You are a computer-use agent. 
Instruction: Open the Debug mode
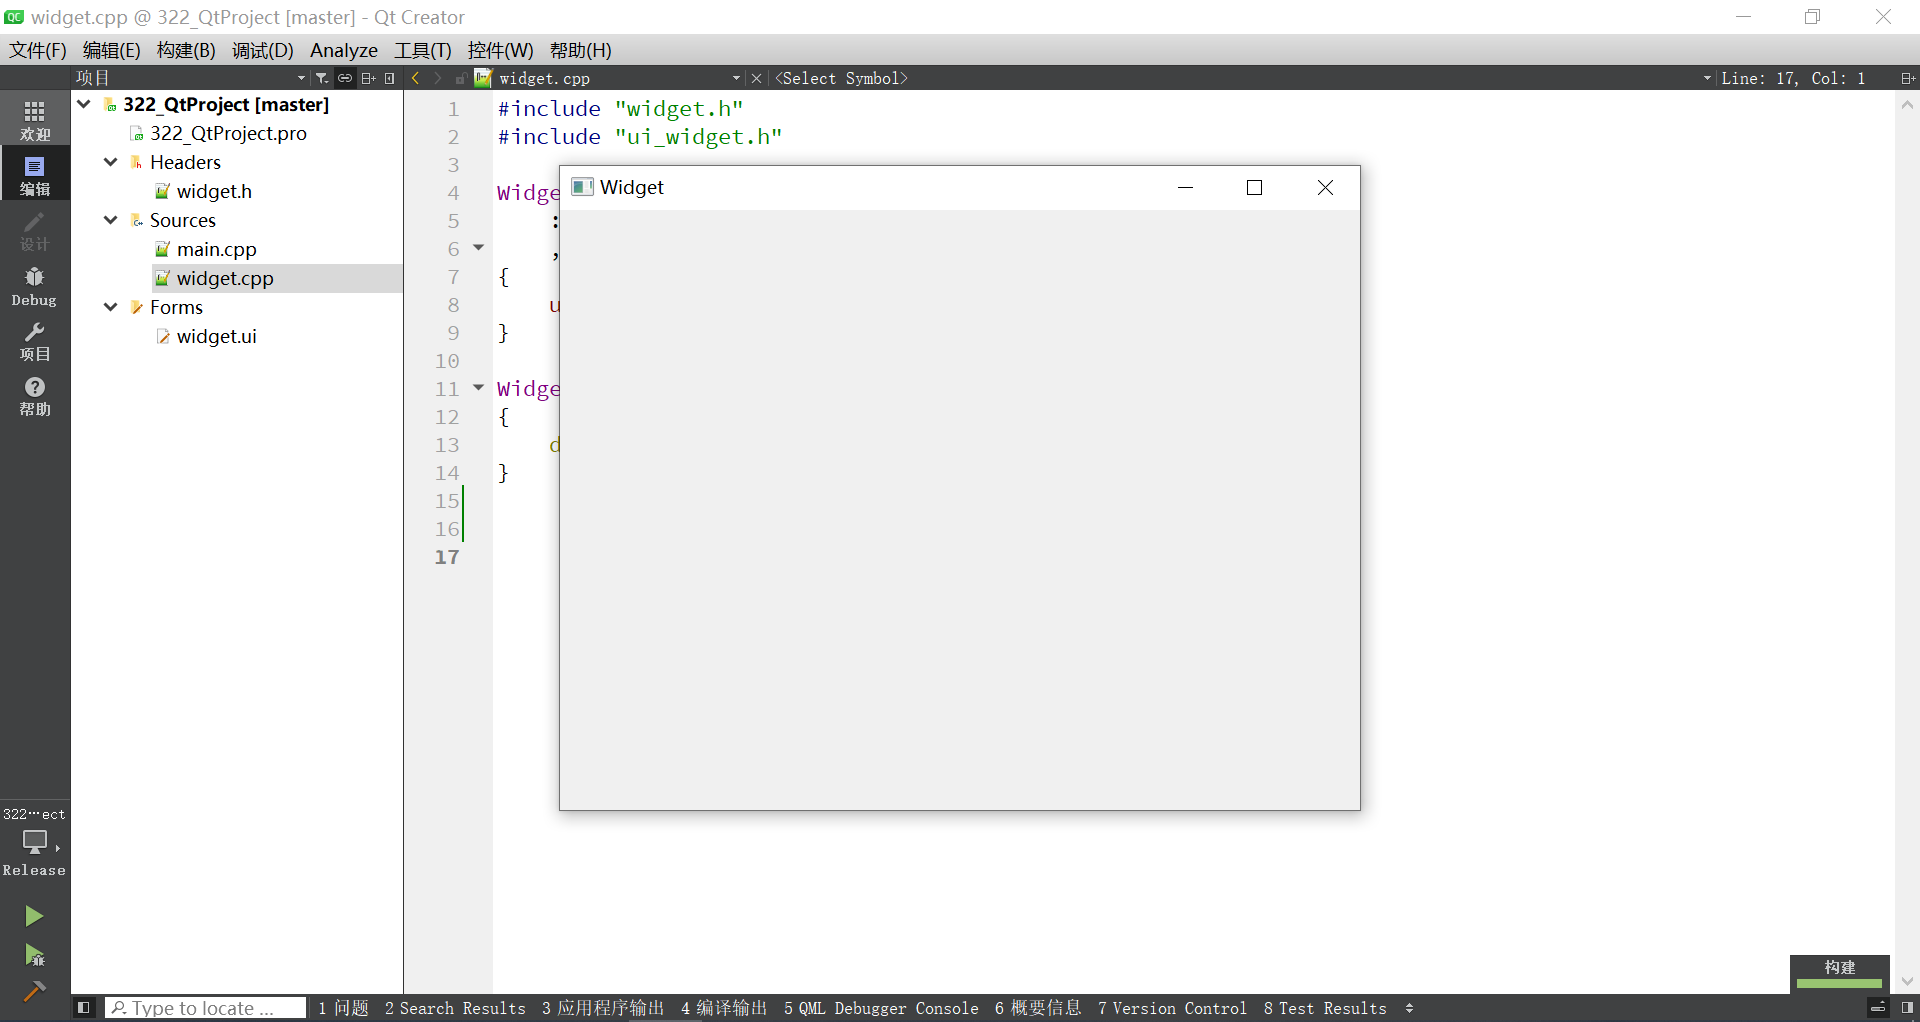click(x=35, y=286)
